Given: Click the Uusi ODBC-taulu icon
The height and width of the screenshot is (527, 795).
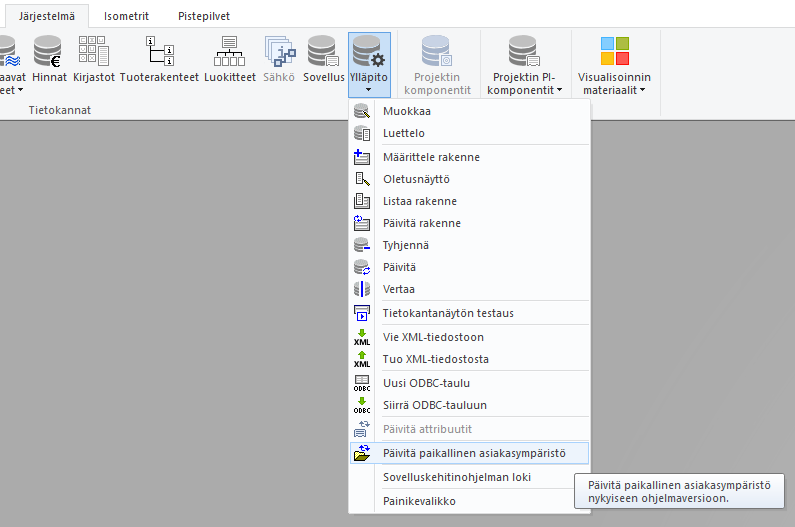Looking at the screenshot, I should pos(362,383).
